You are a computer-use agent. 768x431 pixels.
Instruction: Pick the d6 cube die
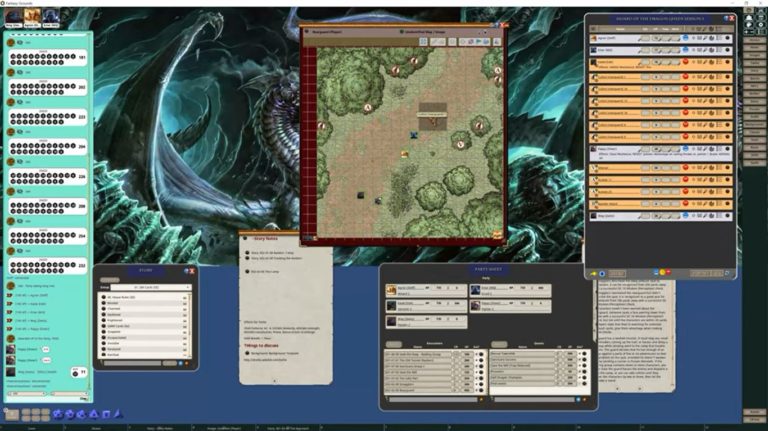106,414
